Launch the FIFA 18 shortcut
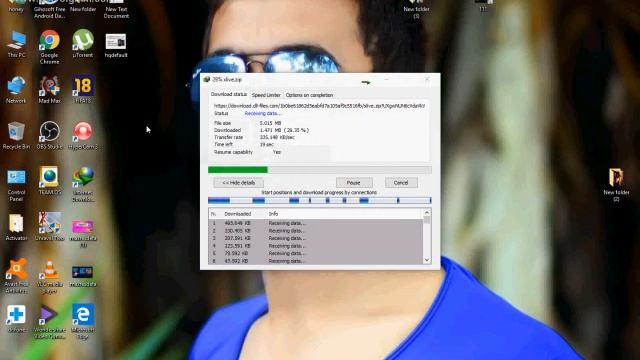Viewport: 640px width, 360px height. (x=83, y=89)
